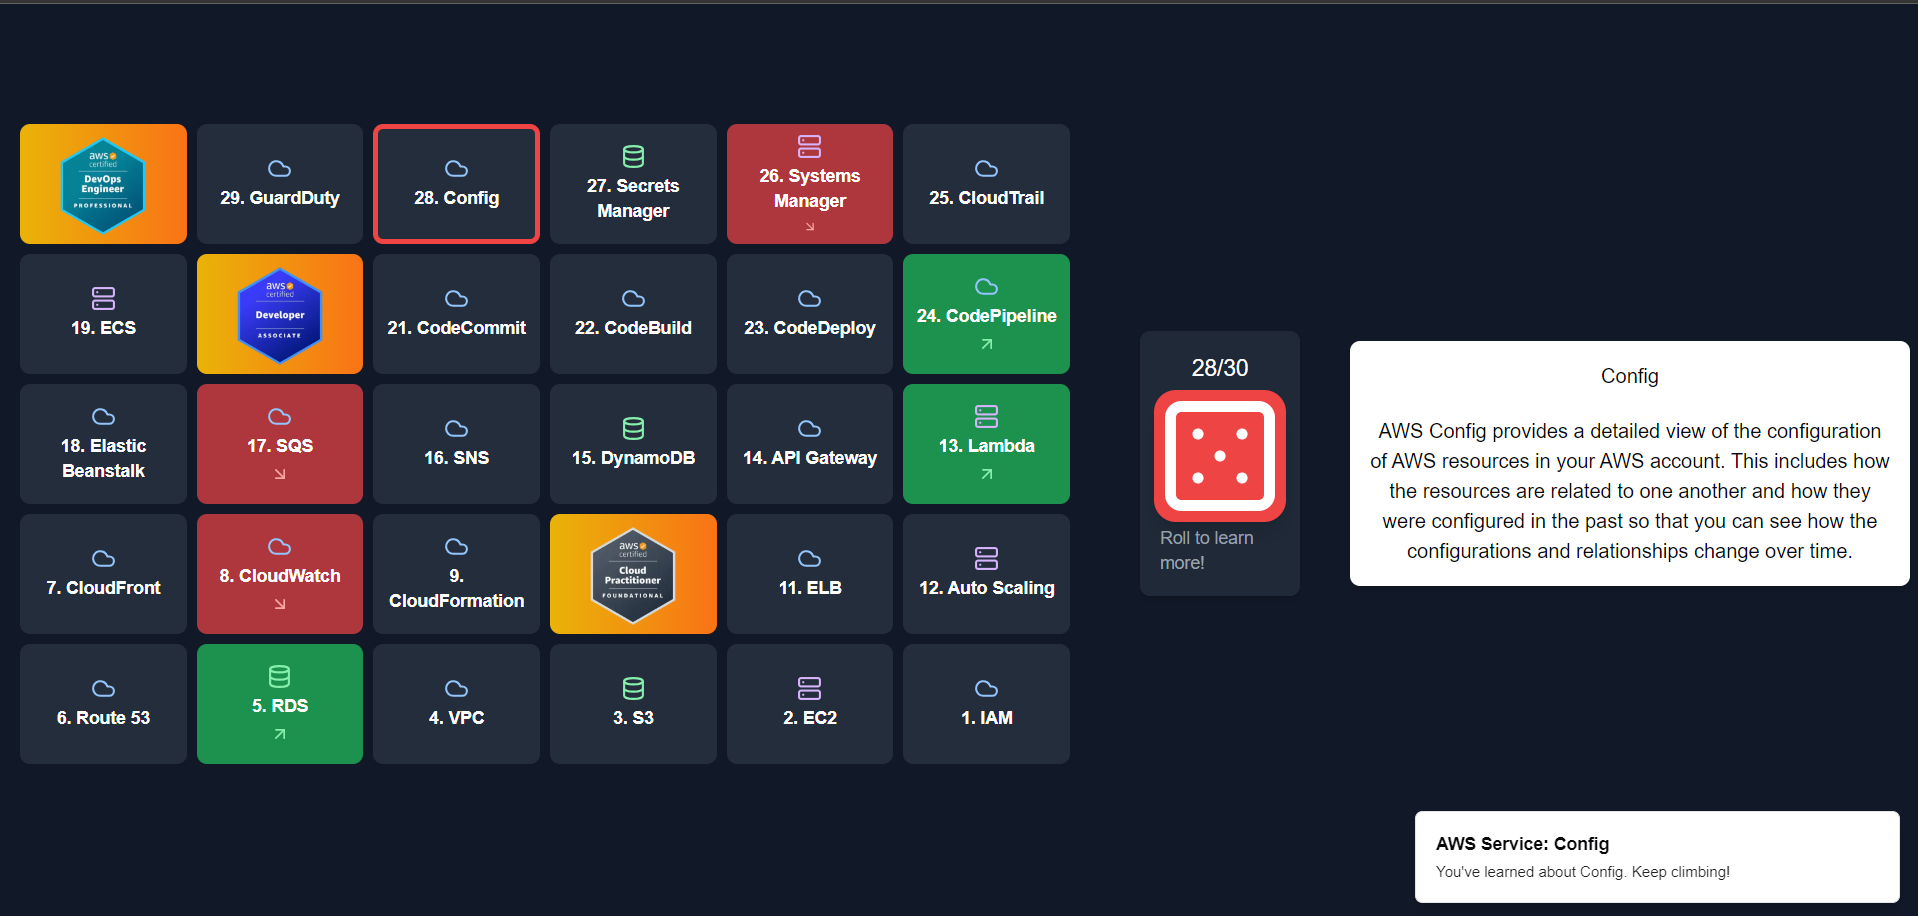Click the down arrow on Systems Manager tile
The width and height of the screenshot is (1918, 916).
click(x=810, y=226)
